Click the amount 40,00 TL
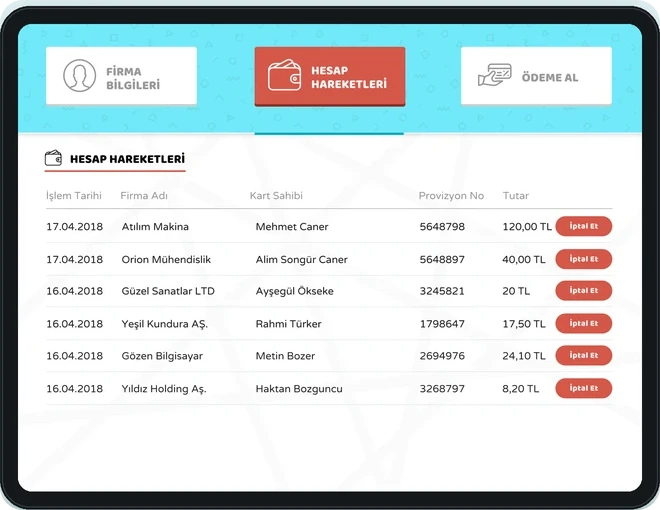 (x=524, y=260)
